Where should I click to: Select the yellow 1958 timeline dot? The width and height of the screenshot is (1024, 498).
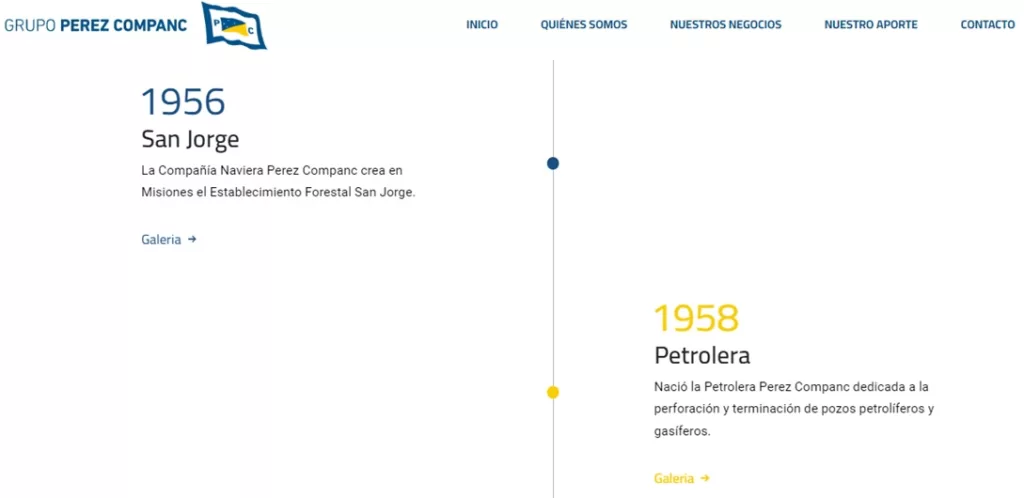[553, 392]
